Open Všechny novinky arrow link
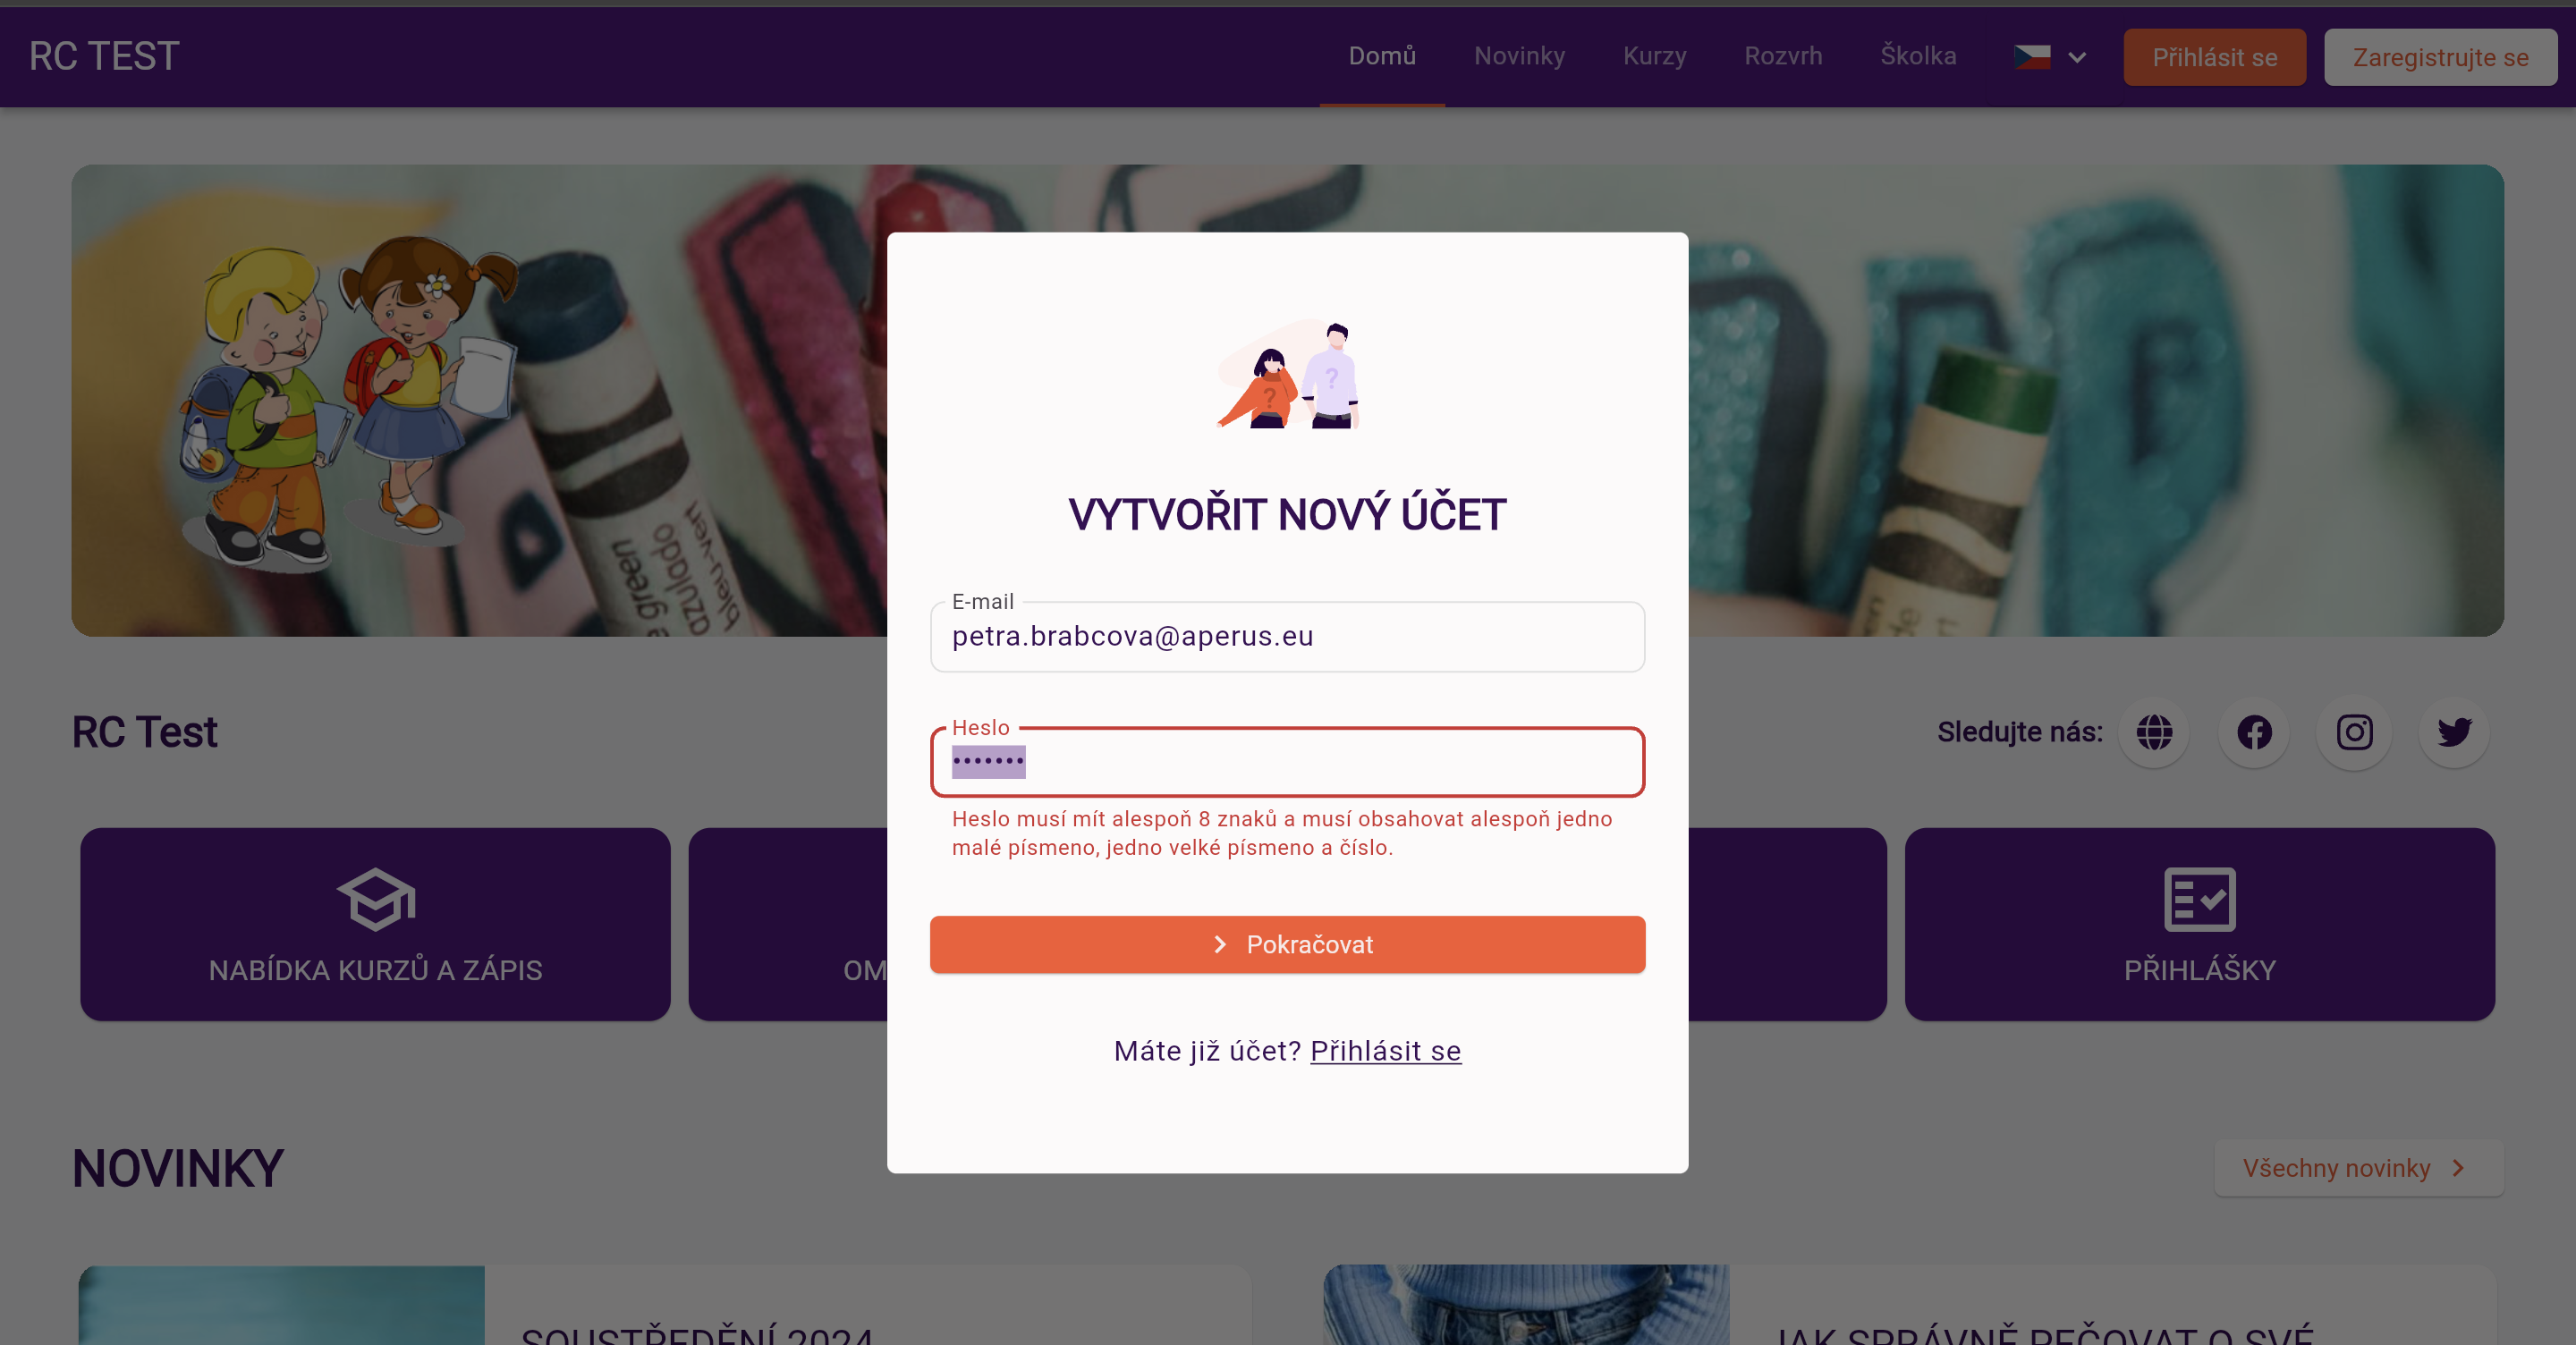The image size is (2576, 1345). (2358, 1168)
